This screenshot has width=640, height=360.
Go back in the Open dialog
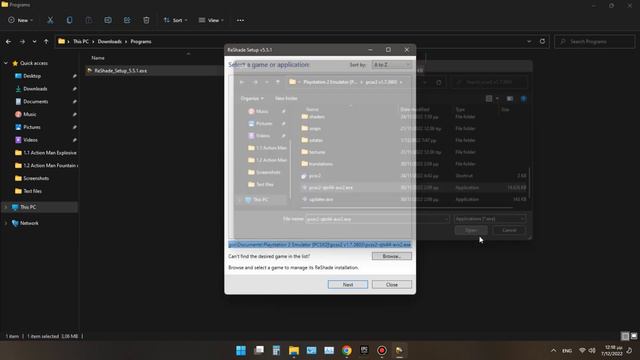pos(242,82)
